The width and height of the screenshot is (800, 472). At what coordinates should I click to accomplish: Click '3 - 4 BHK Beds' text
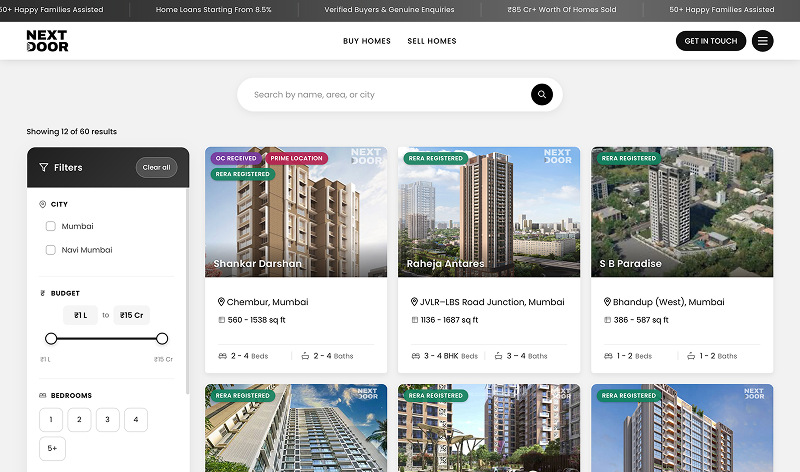coord(451,356)
